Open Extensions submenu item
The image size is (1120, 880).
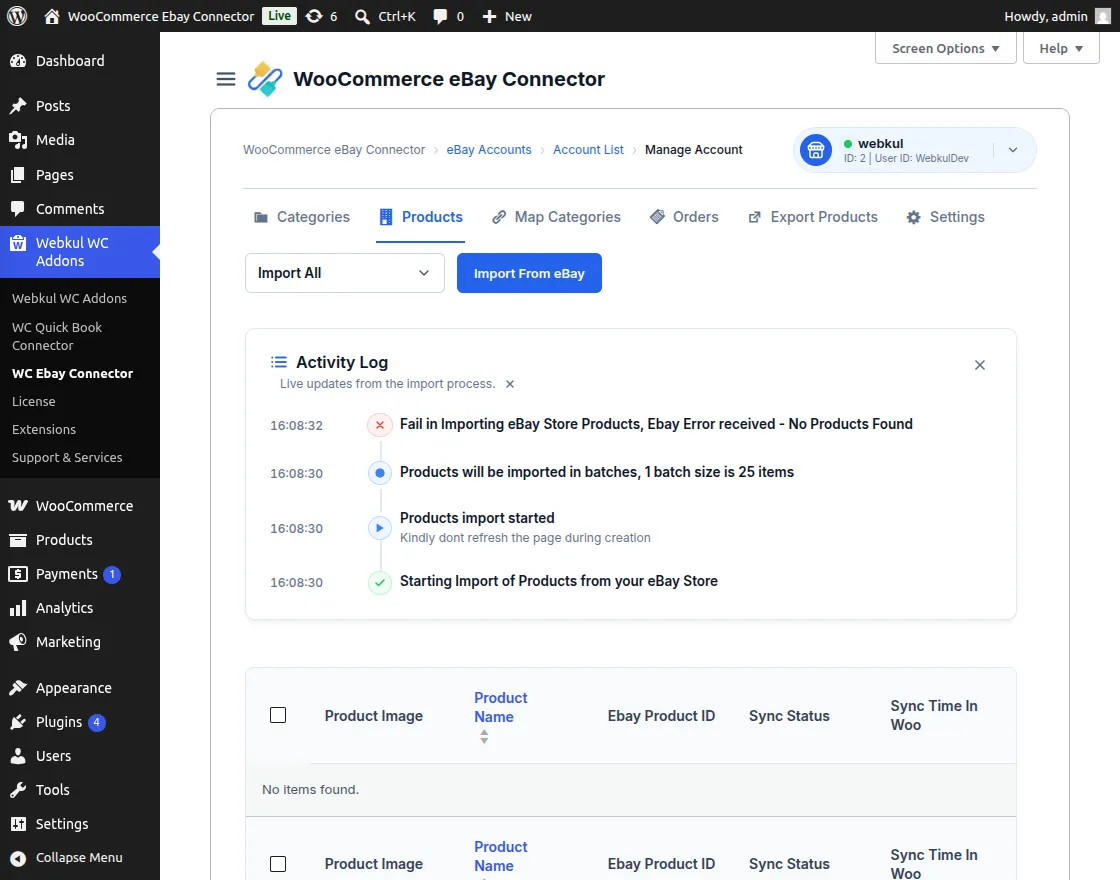point(44,429)
